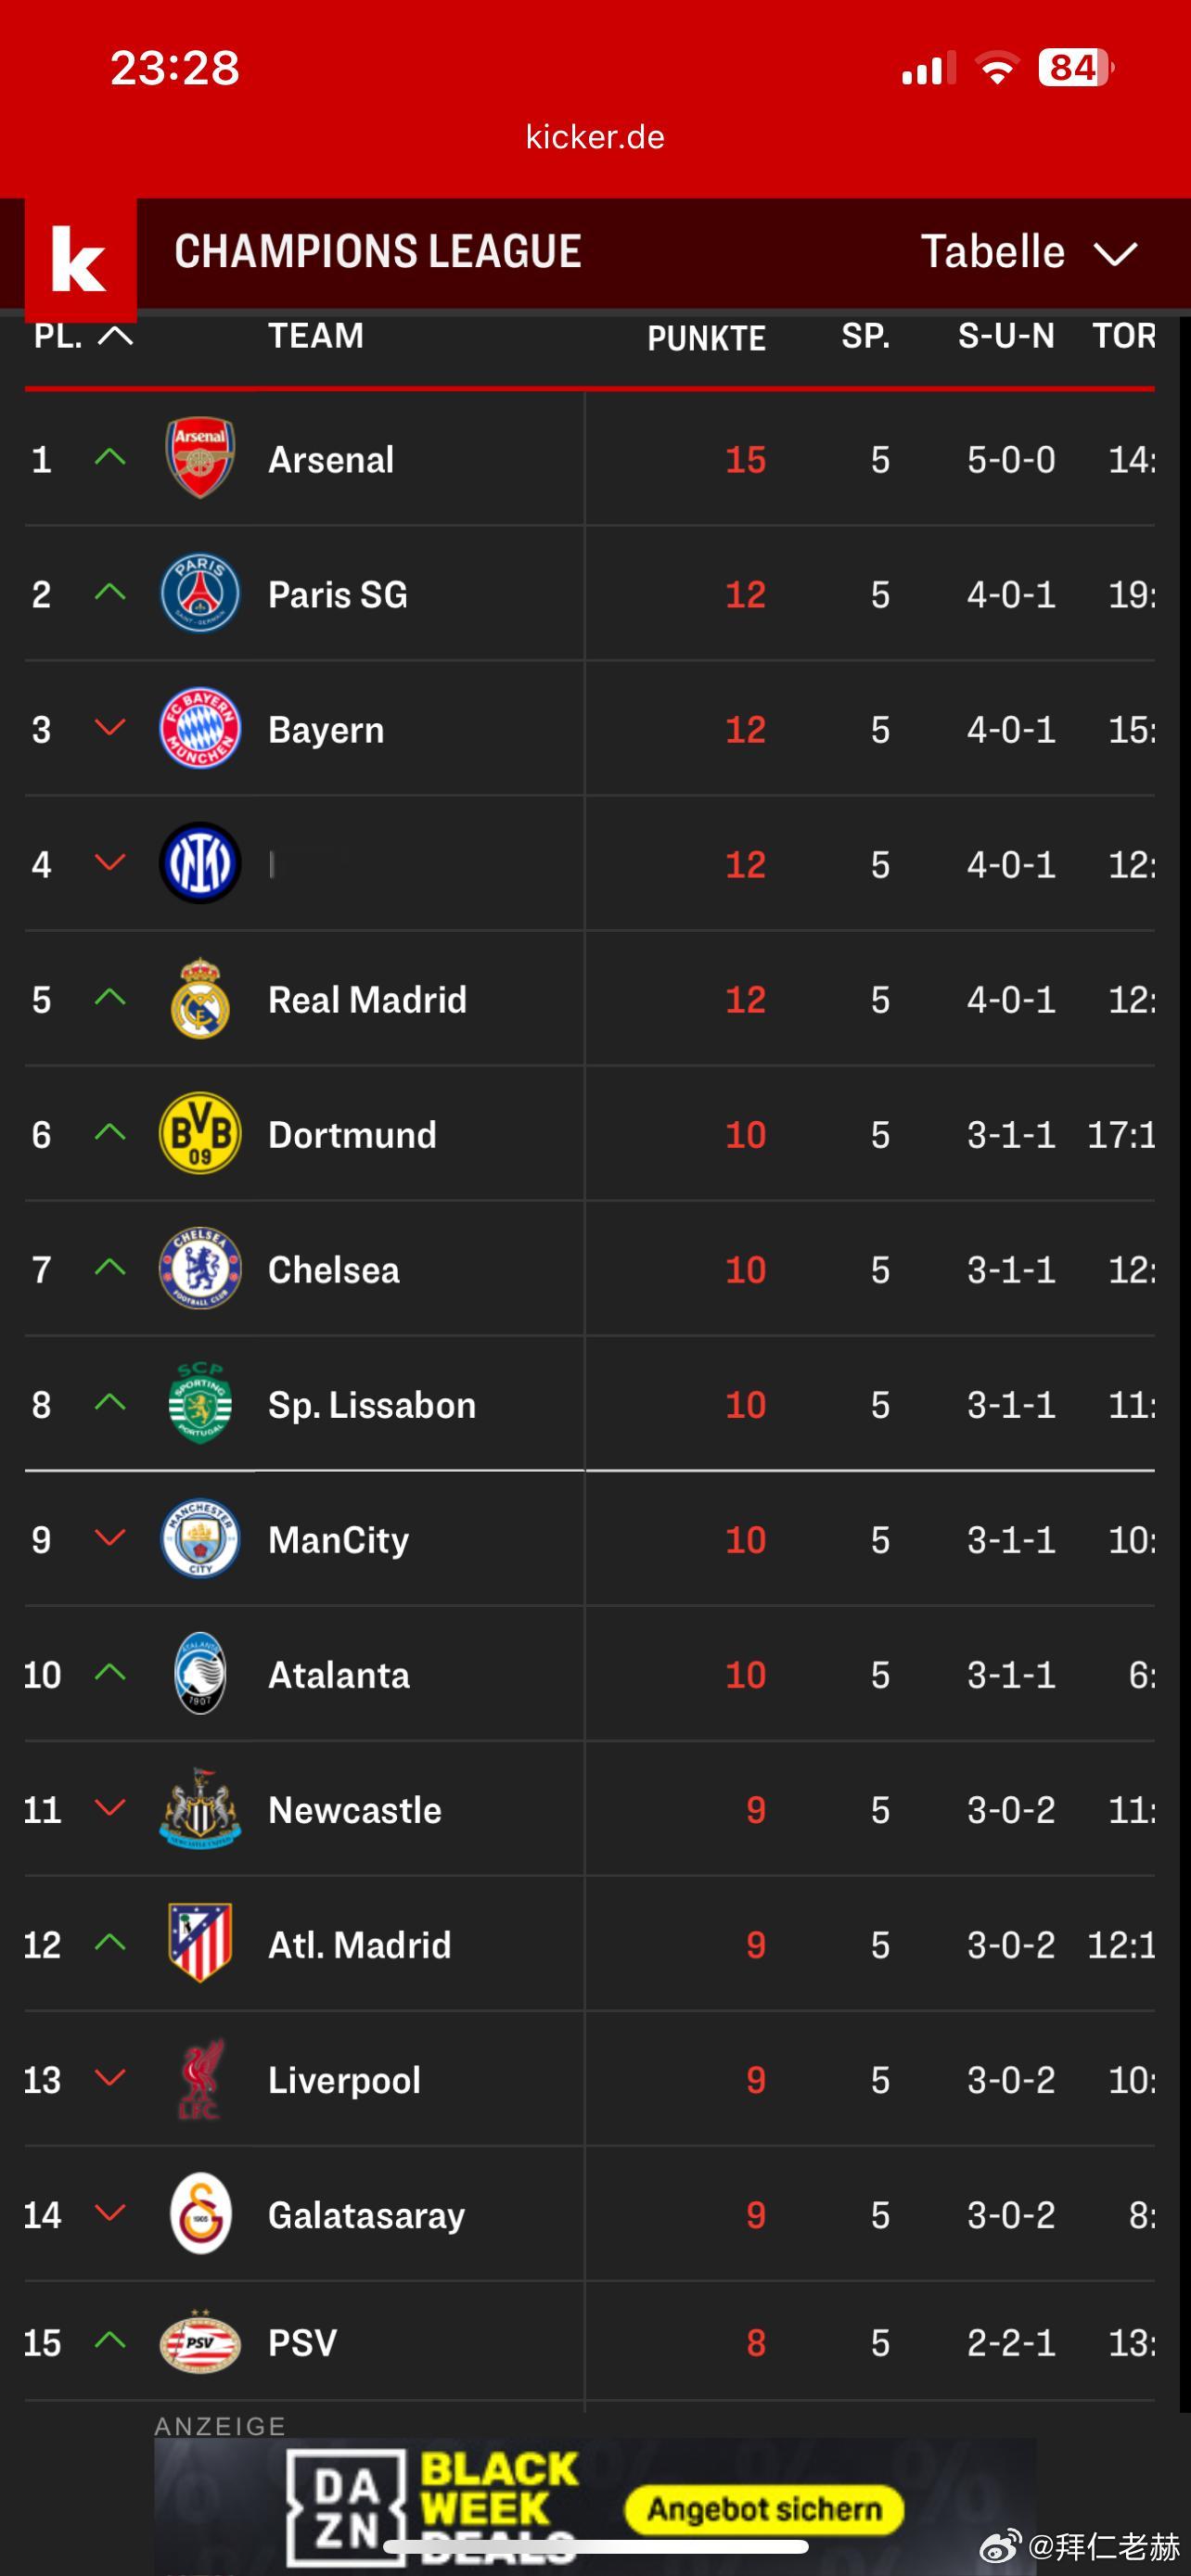Open the DAZN Black Week banner
Viewport: 1191px width, 2576px height.
(595, 2505)
